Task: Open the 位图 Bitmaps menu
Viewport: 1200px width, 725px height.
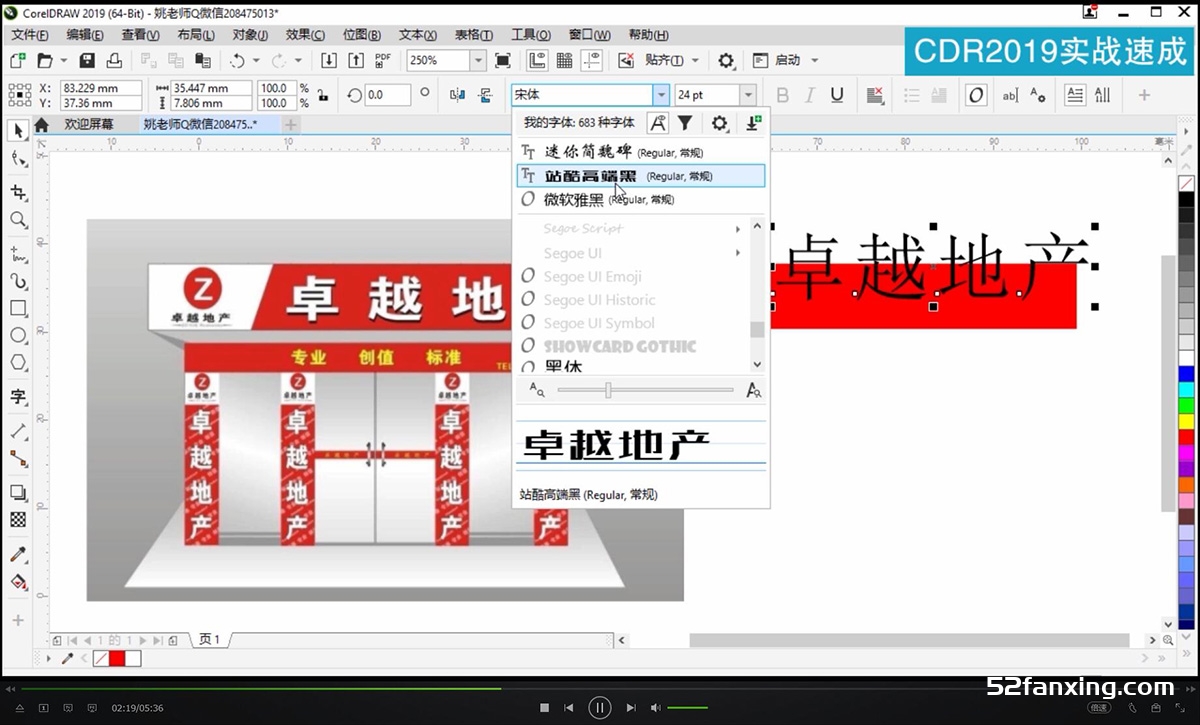Action: click(361, 35)
